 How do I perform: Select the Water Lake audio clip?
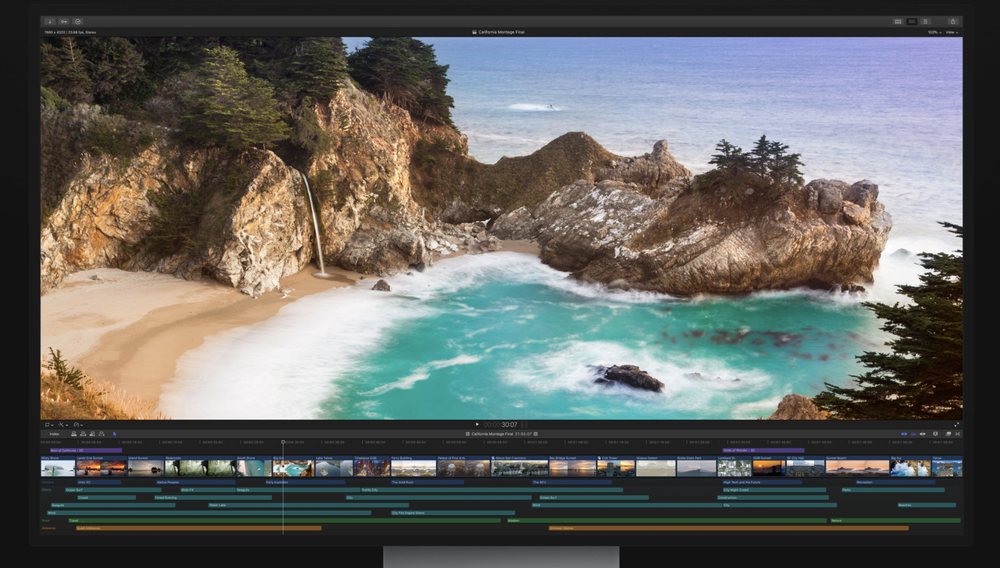click(308, 506)
